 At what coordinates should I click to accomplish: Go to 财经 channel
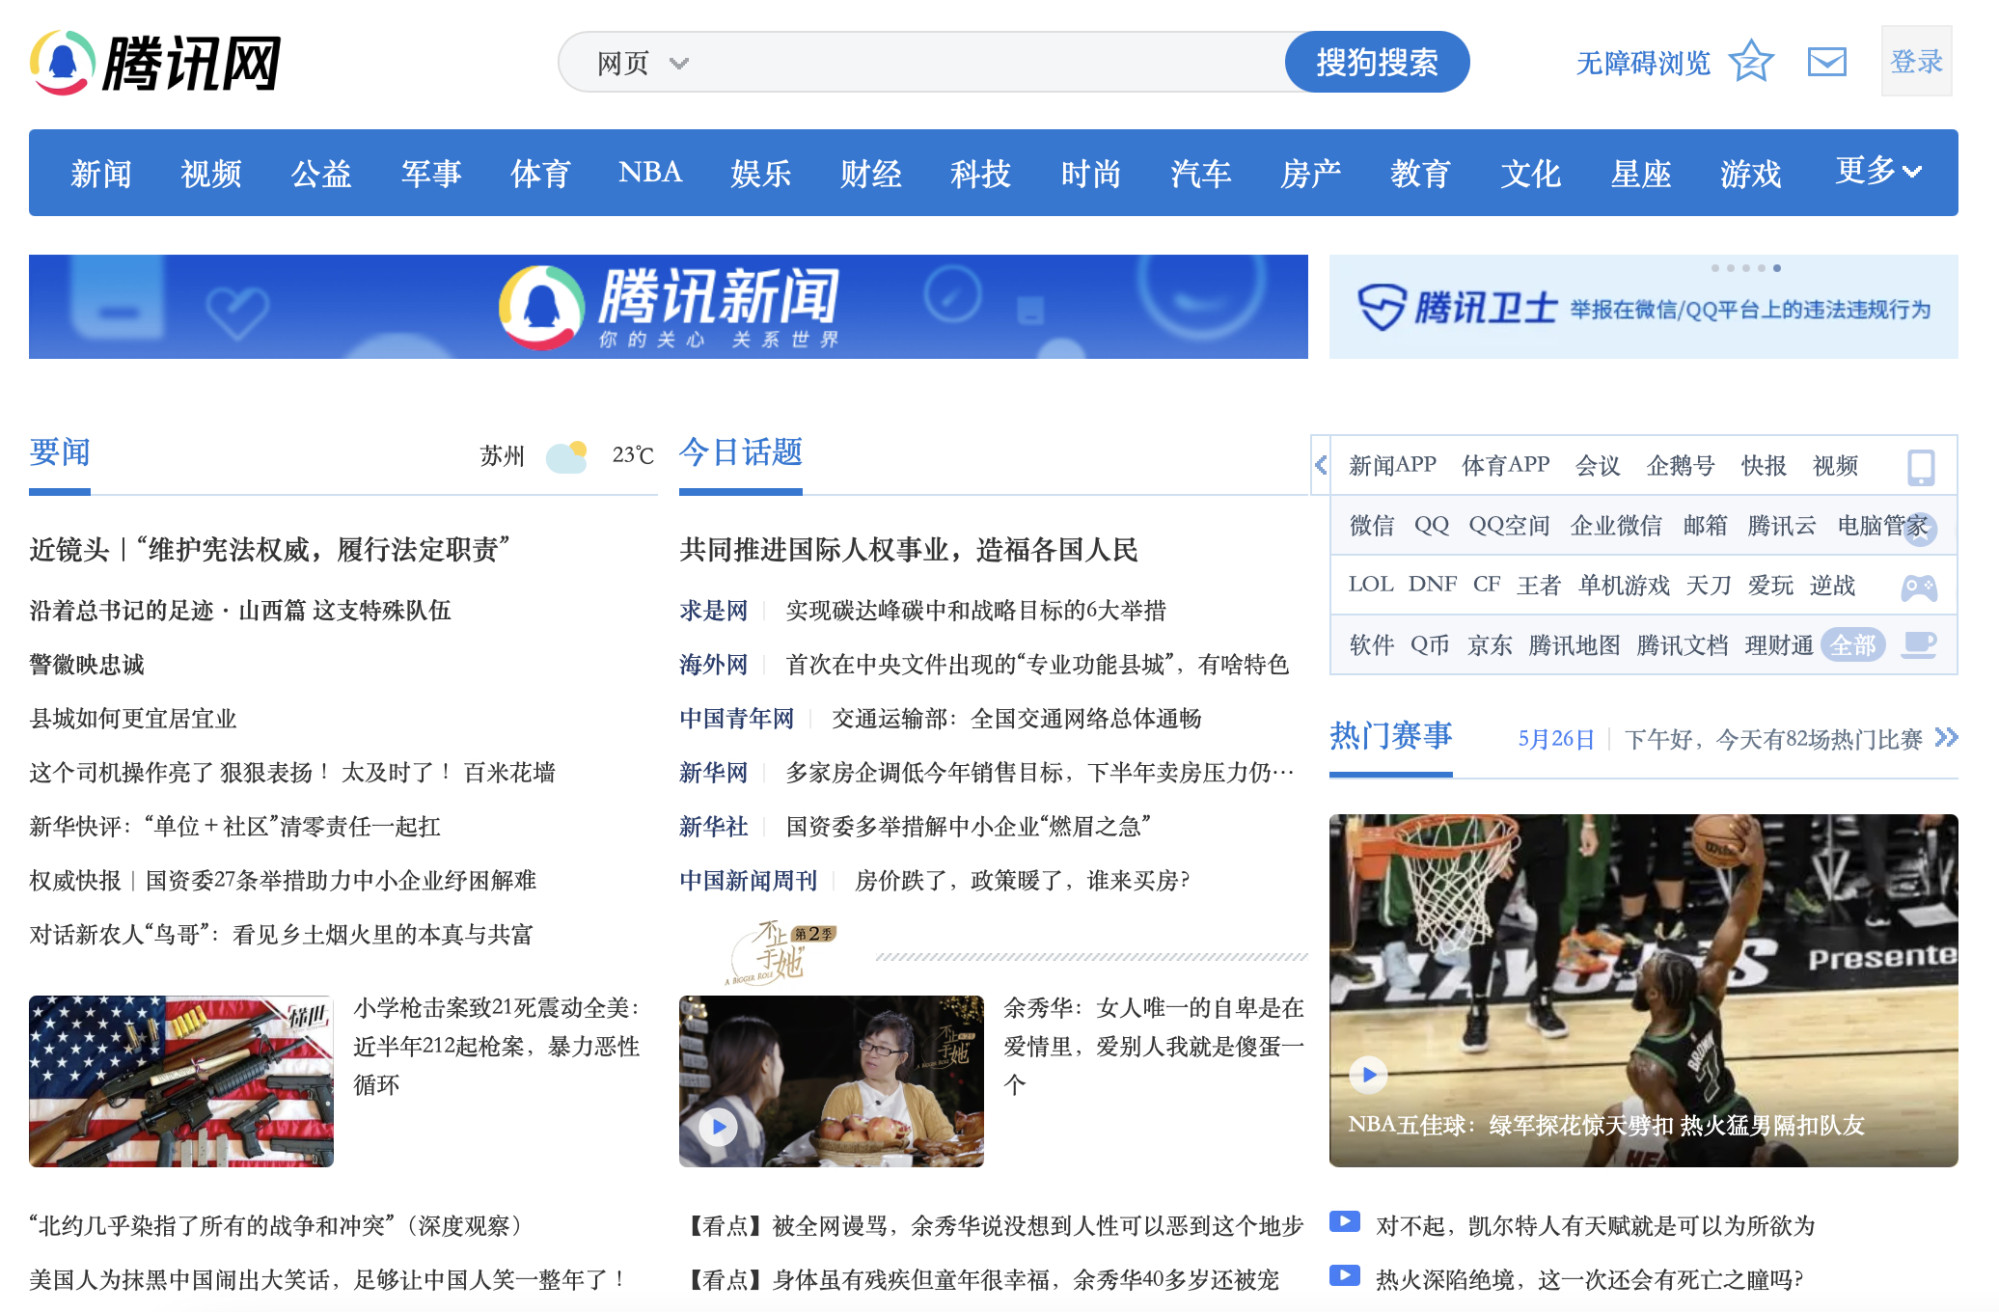point(871,173)
